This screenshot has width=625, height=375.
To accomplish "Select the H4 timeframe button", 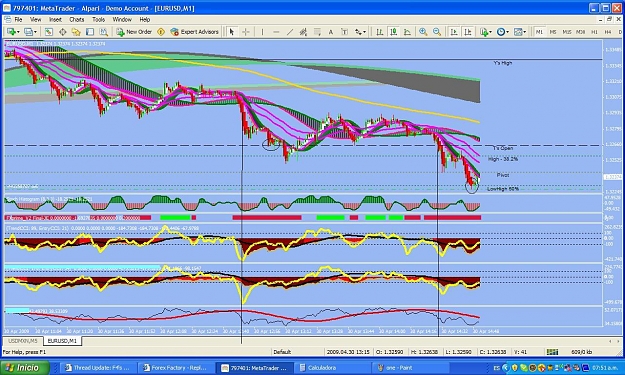I will click(x=608, y=32).
